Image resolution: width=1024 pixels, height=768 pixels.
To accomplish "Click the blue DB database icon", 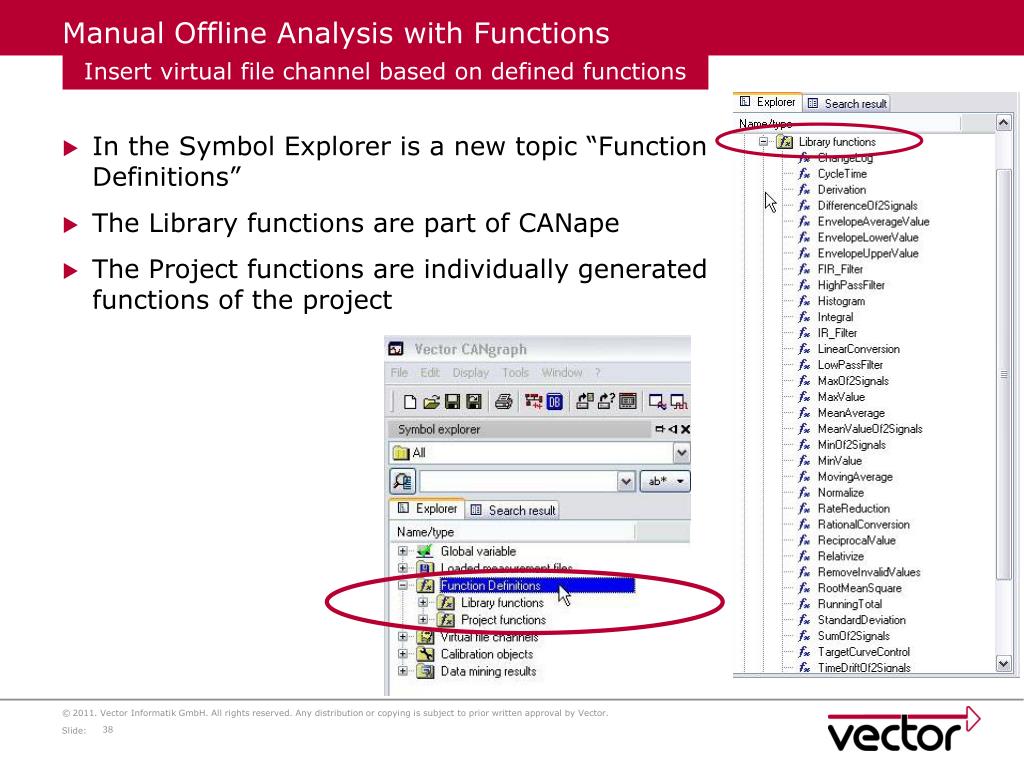I will coord(554,402).
